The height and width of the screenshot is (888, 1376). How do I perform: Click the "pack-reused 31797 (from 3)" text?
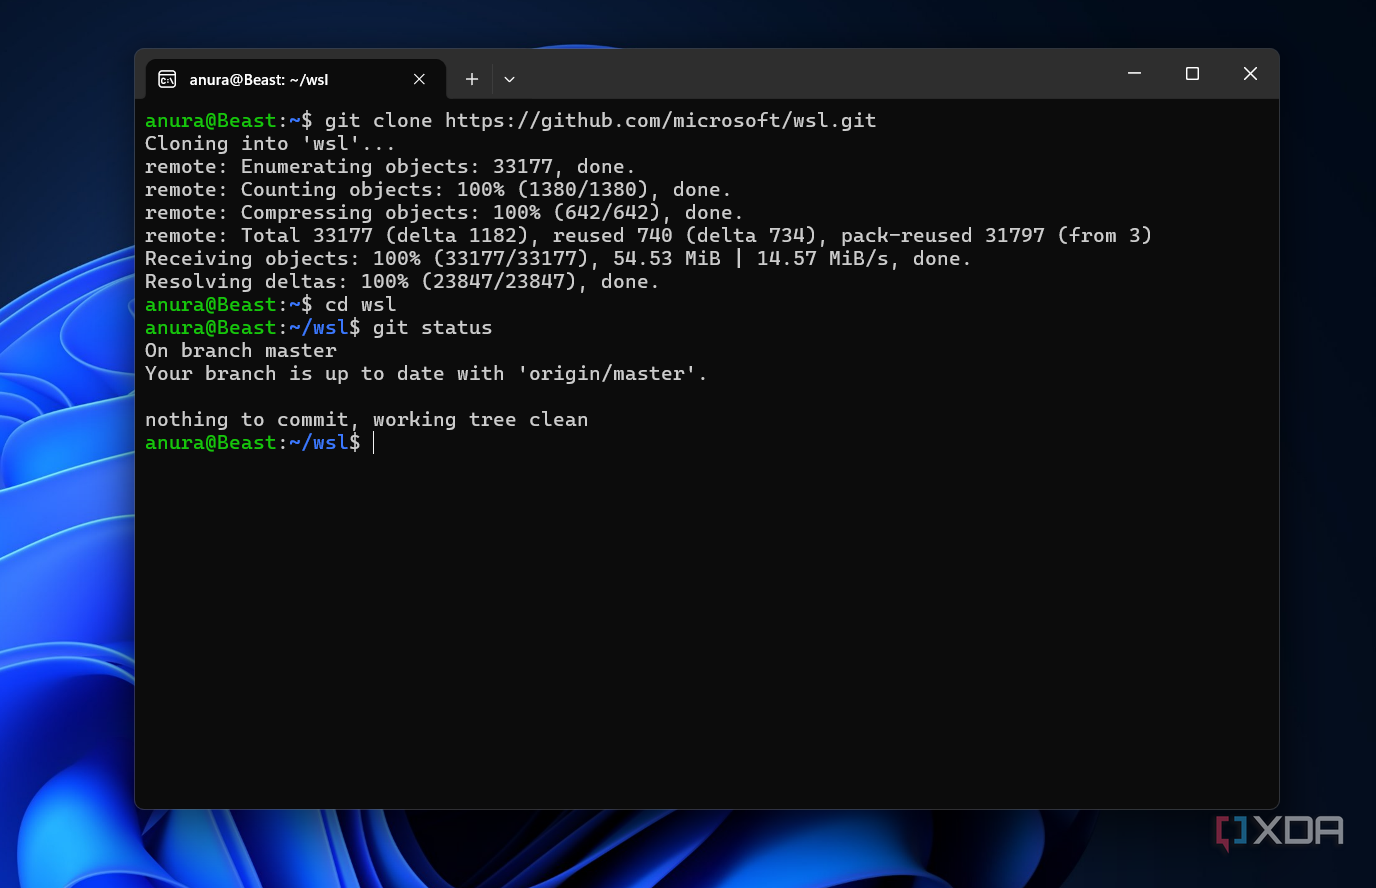point(996,236)
